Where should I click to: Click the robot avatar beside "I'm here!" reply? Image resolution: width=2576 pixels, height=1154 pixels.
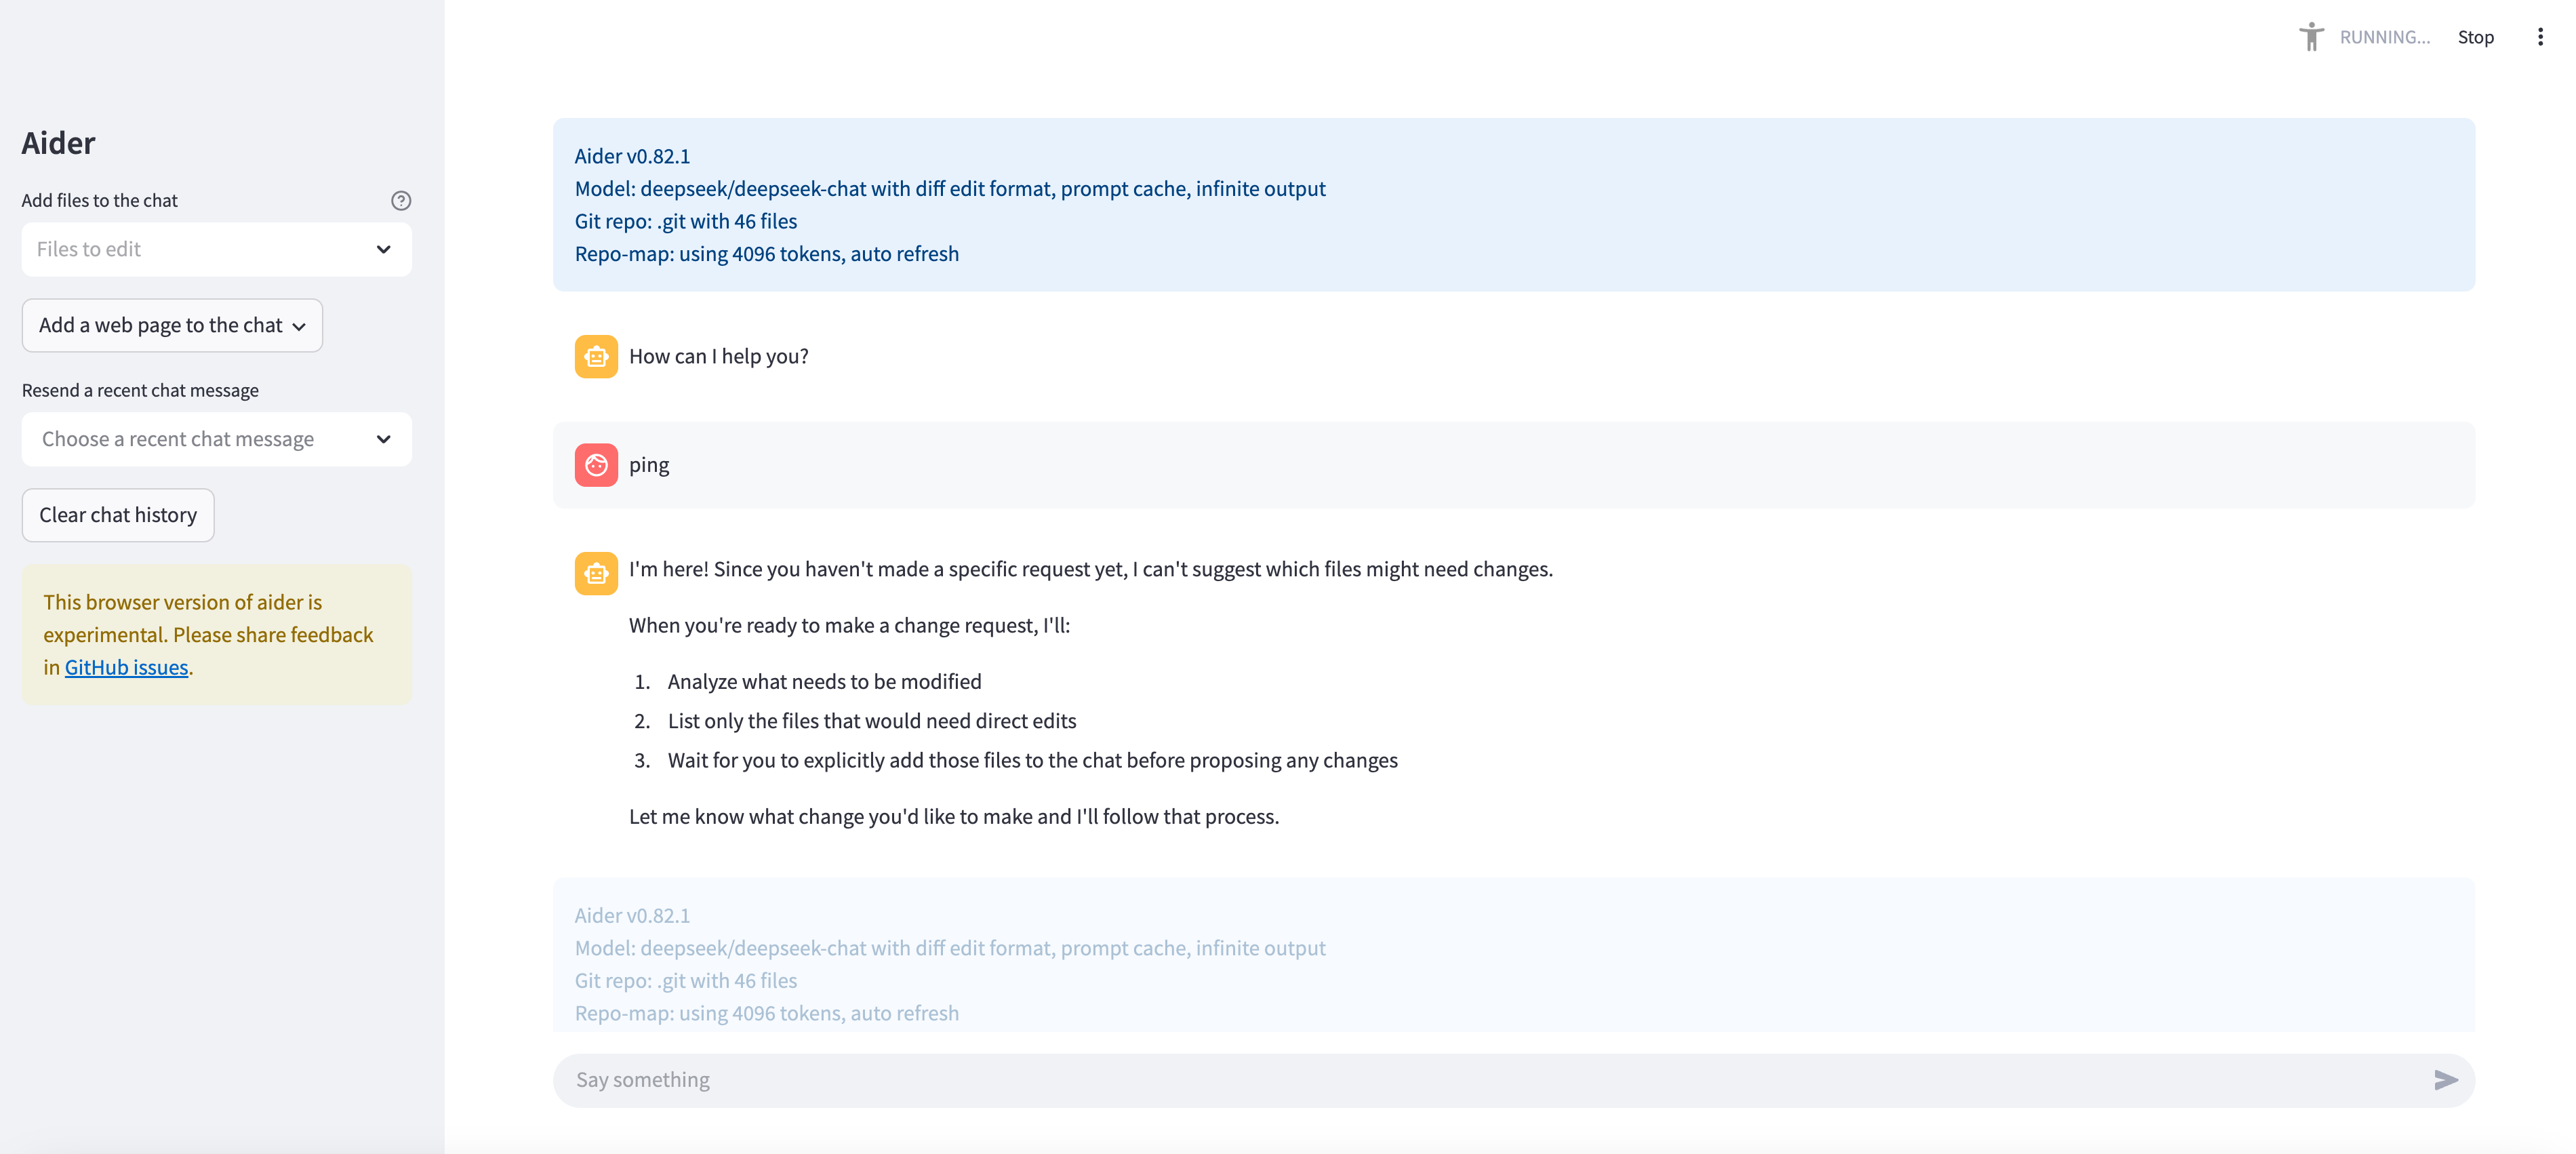pos(596,573)
